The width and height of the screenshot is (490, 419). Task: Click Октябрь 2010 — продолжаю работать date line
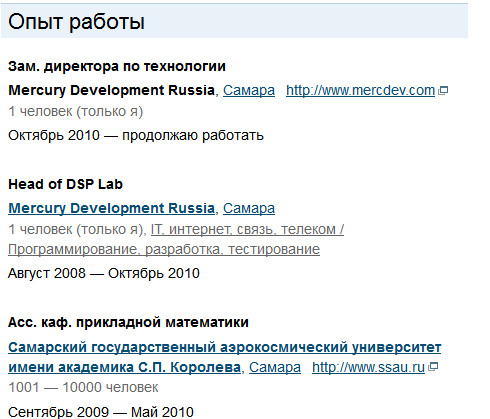pyautogui.click(x=136, y=136)
